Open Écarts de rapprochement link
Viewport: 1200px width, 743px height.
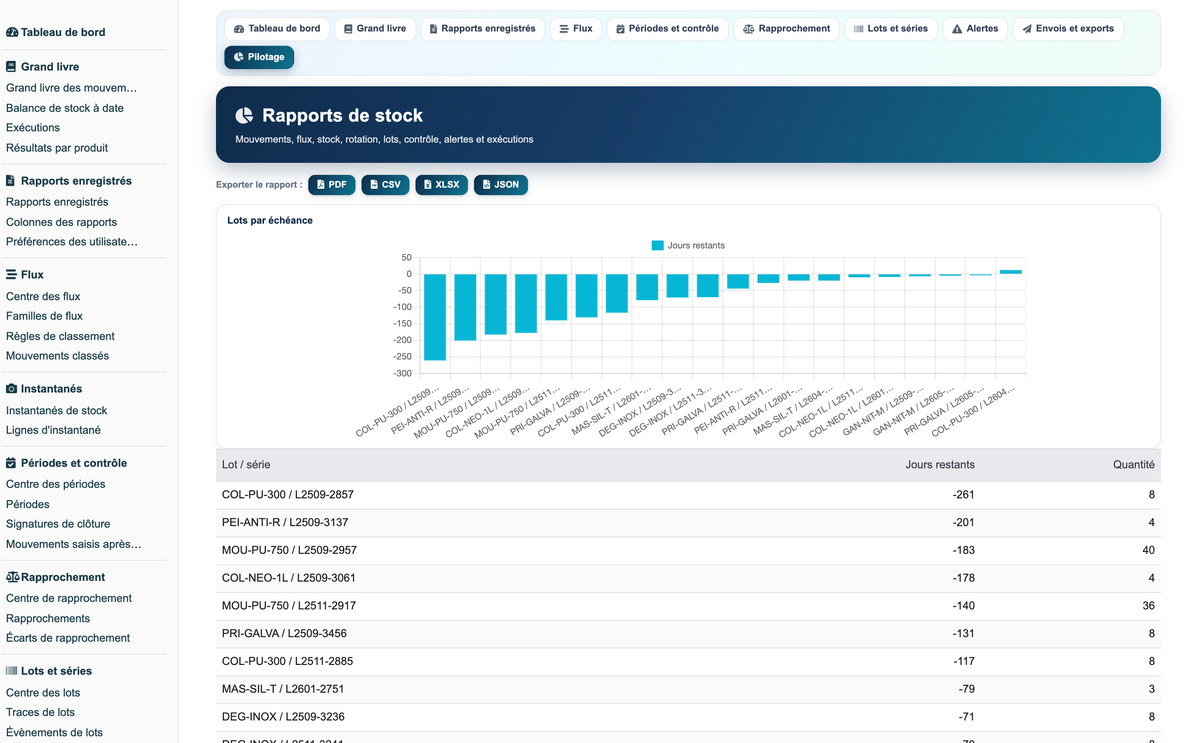coord(68,638)
